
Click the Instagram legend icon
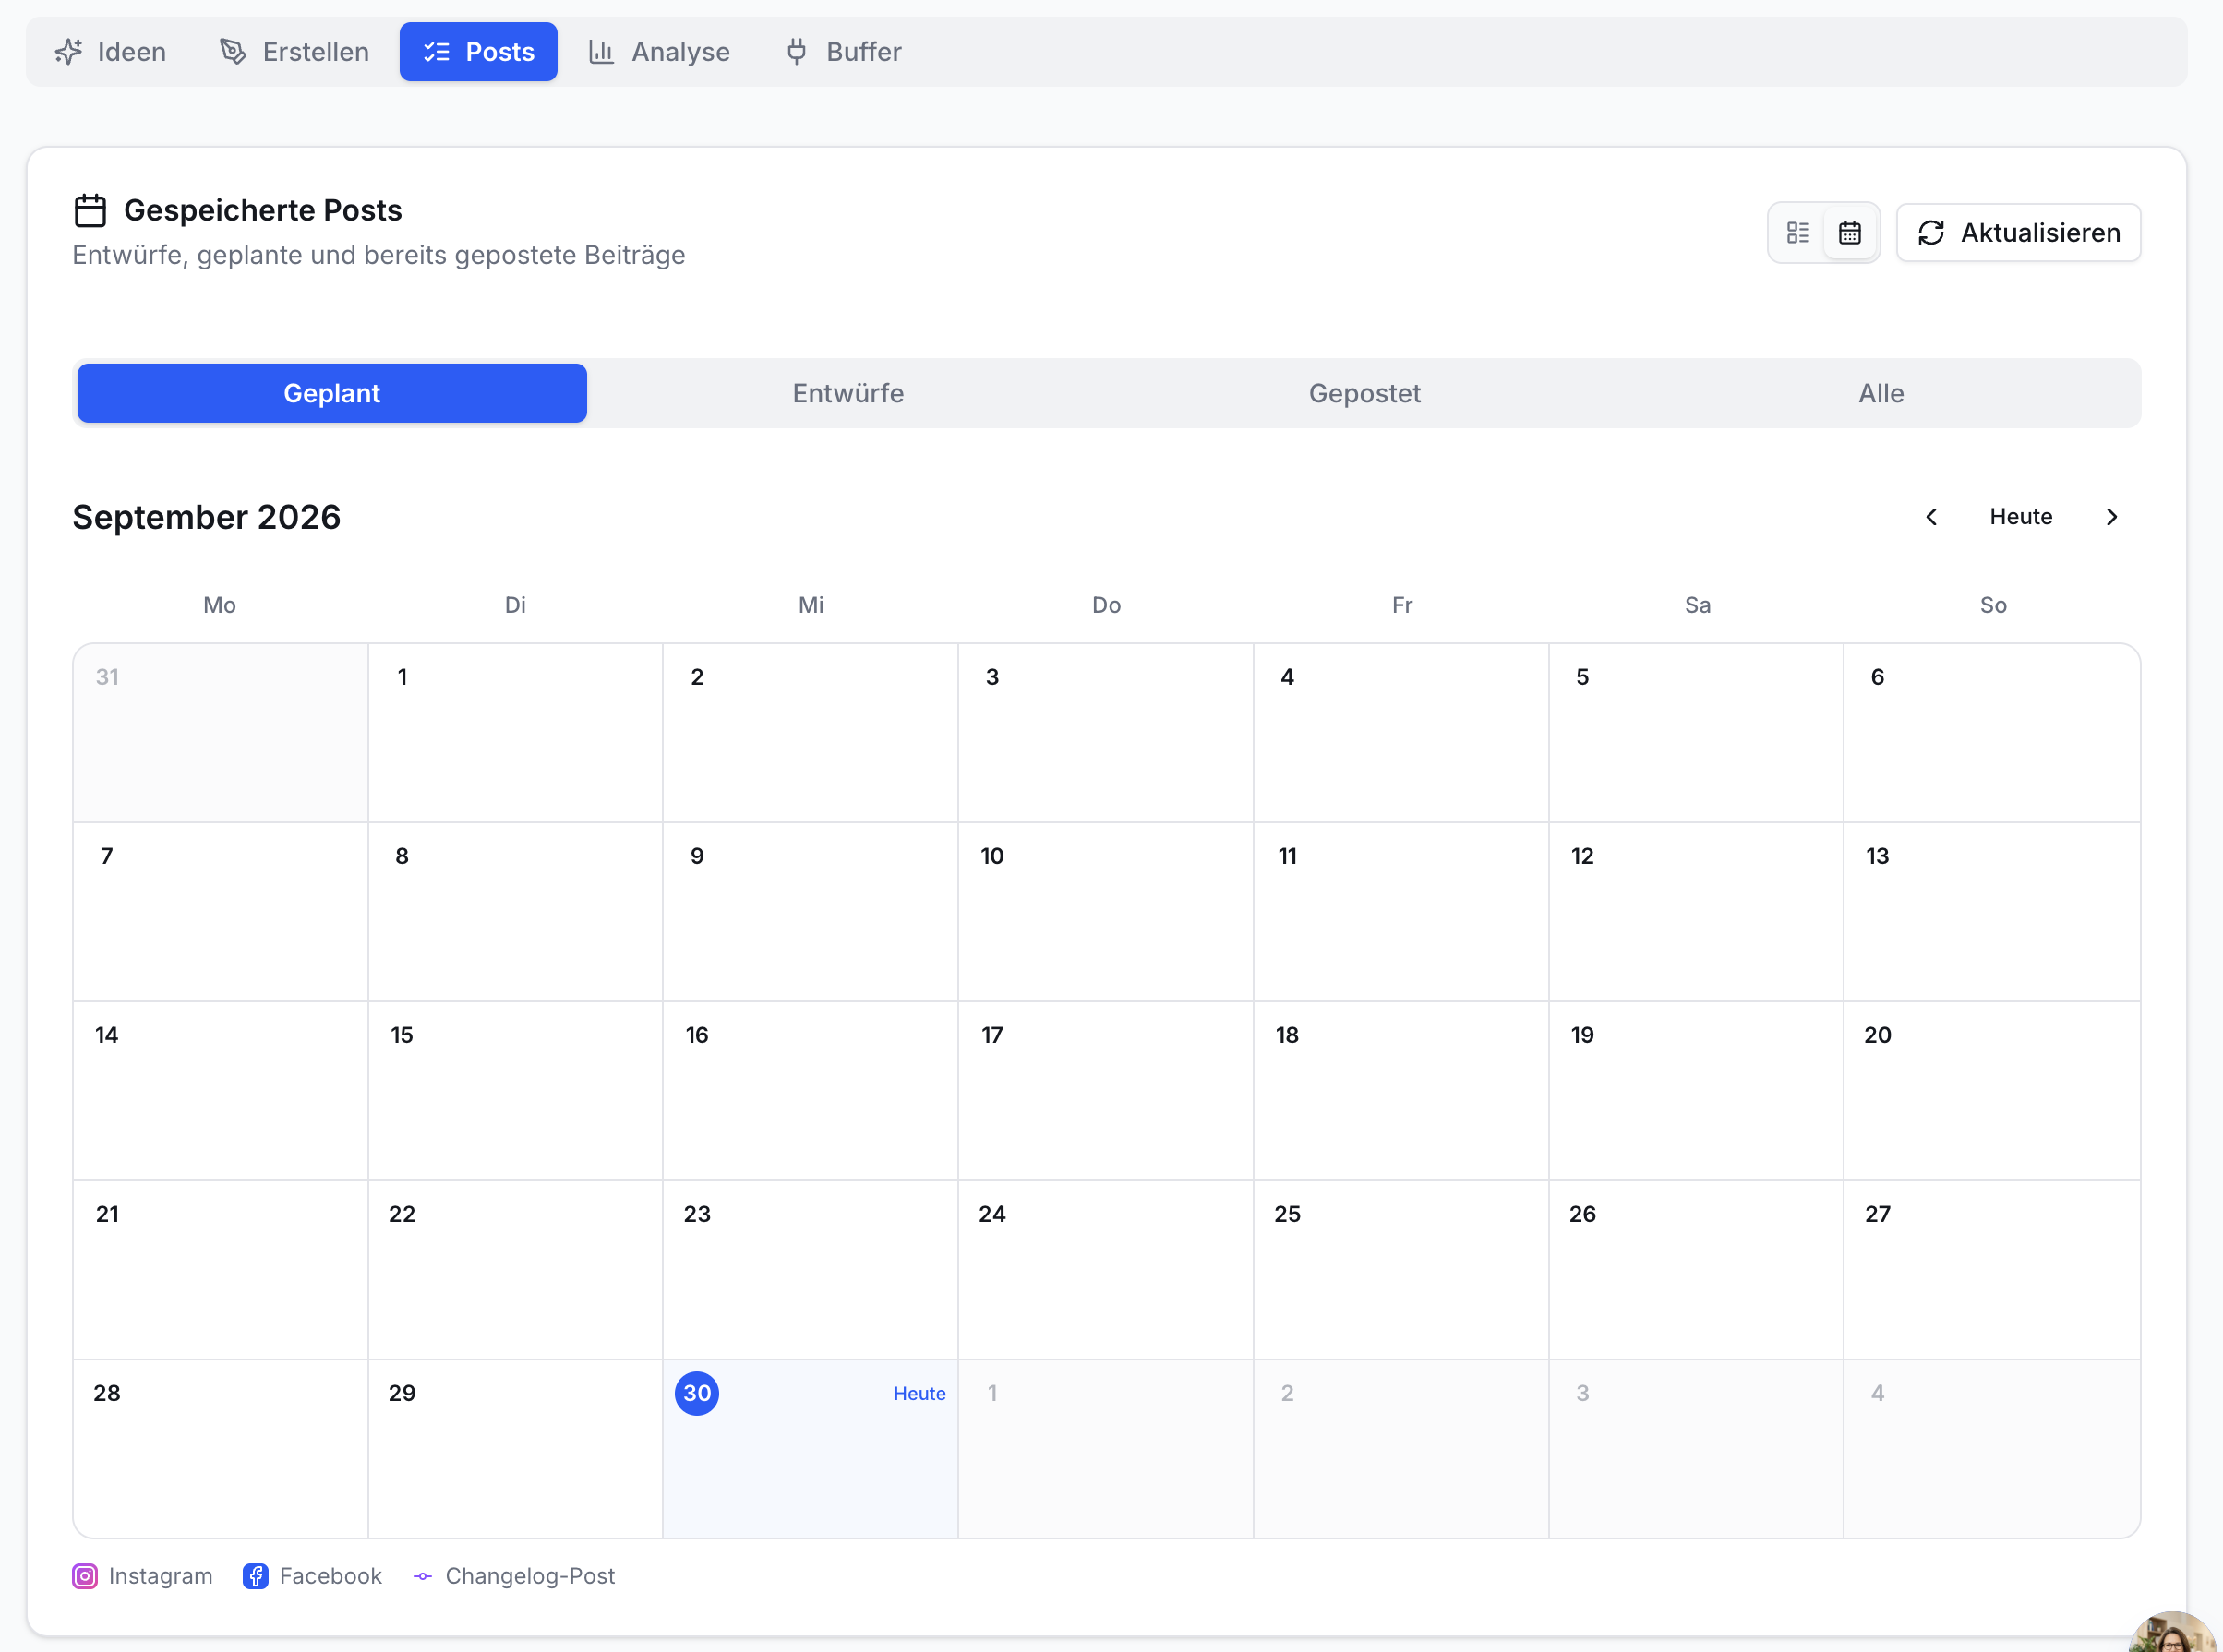[85, 1576]
